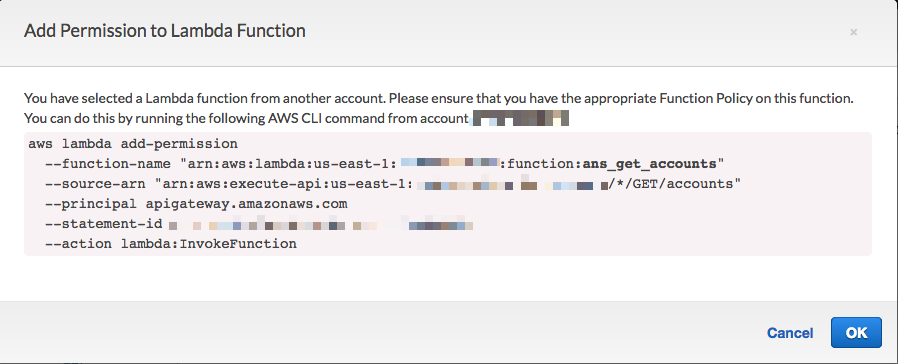This screenshot has width=898, height=364.
Task: Click the 'aws lambda add-permission' command line
Action: click(x=133, y=144)
